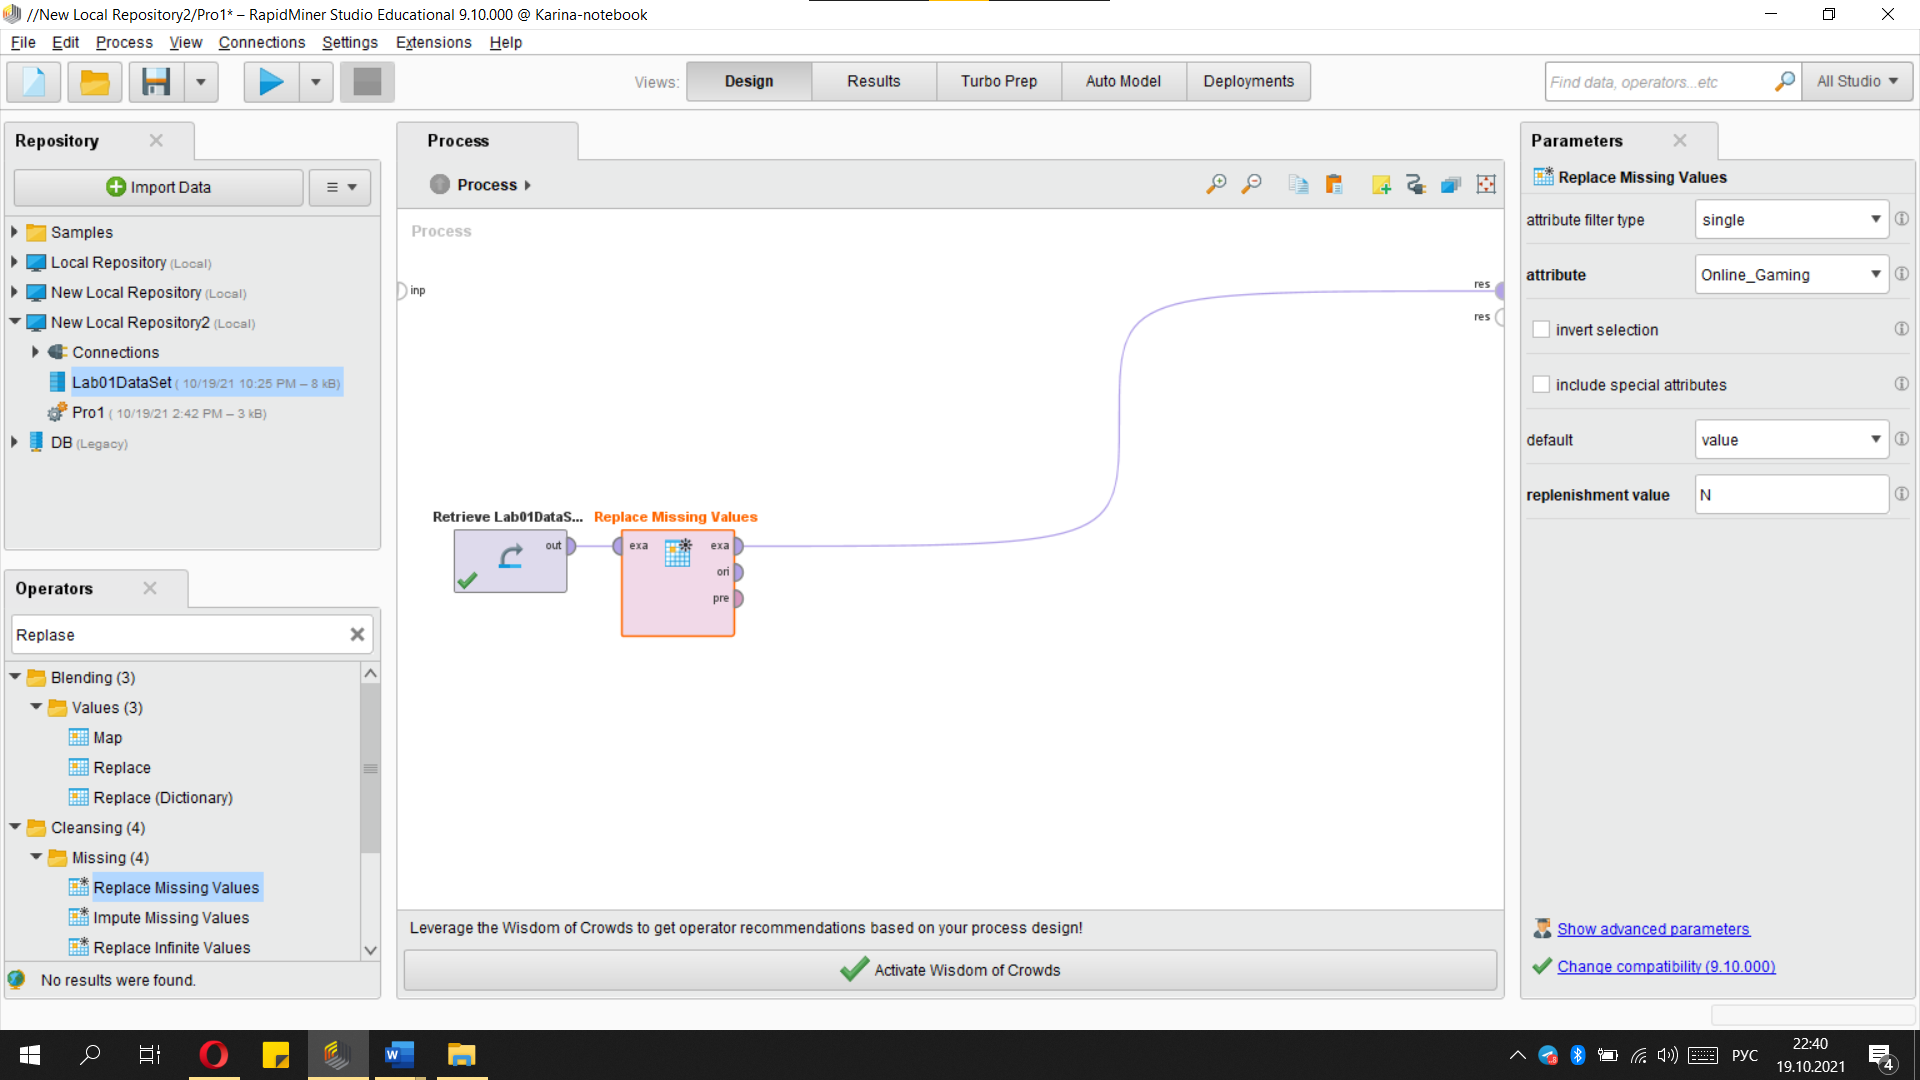Open the default value dropdown
Screen dimensions: 1920x1080
click(1791, 440)
